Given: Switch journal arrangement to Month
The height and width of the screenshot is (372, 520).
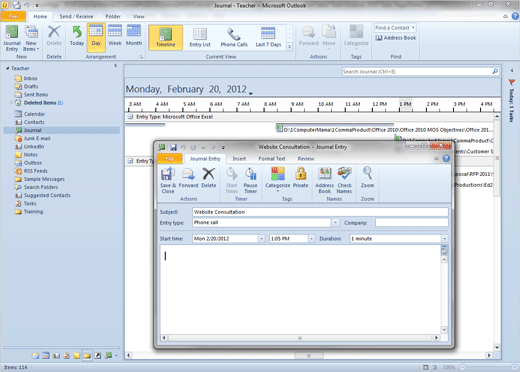Looking at the screenshot, I should click(x=134, y=36).
